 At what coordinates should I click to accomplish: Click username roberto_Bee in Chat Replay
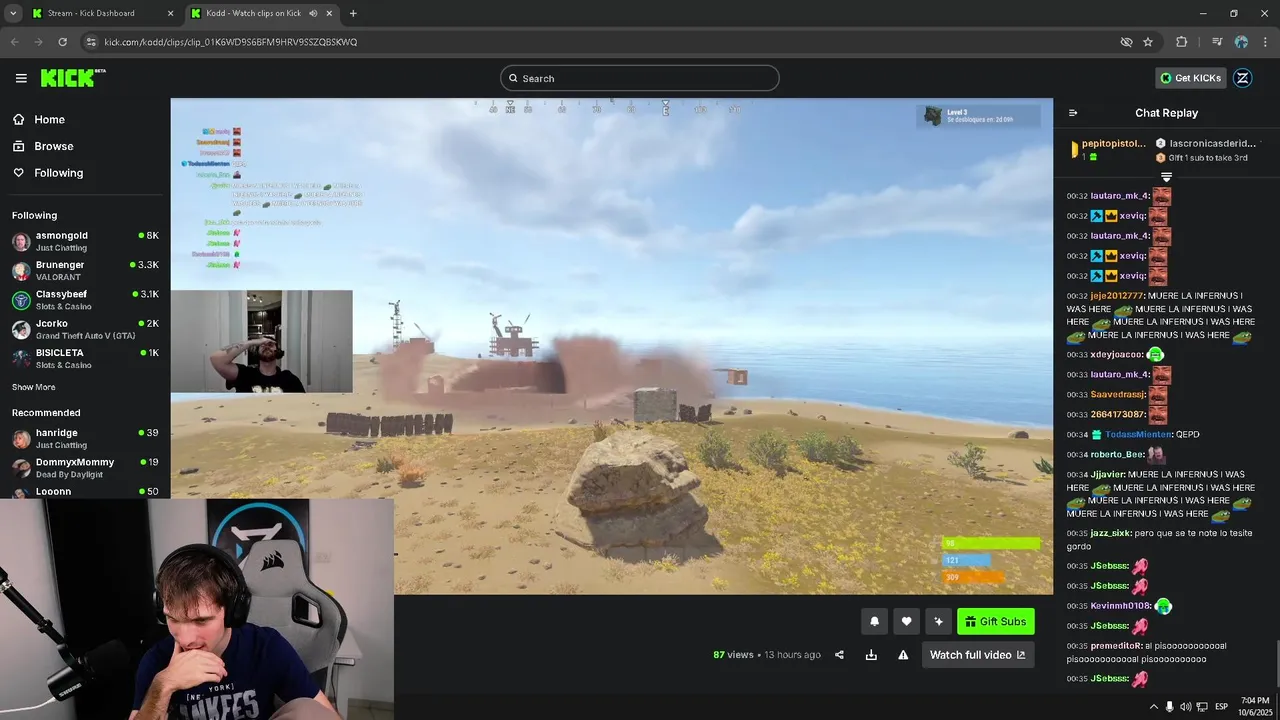point(1117,454)
